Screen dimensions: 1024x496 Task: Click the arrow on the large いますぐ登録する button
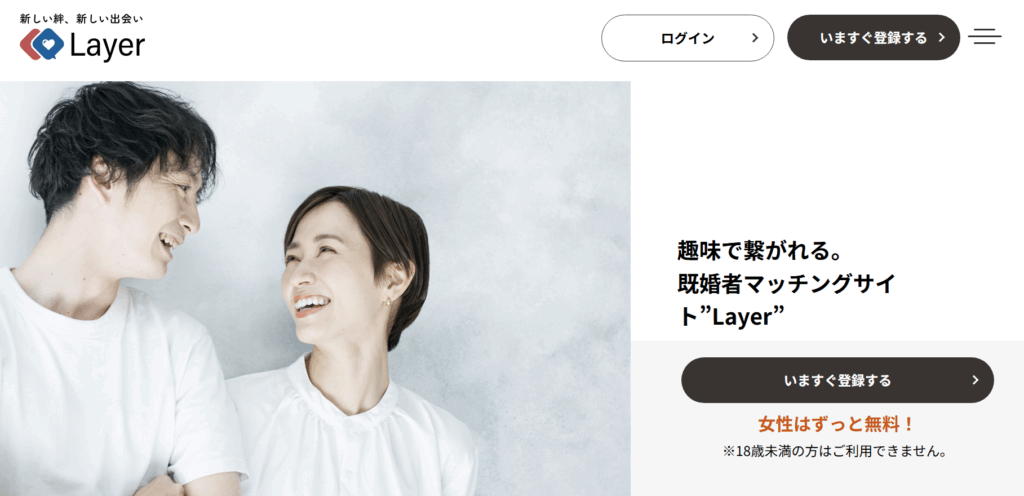click(975, 380)
